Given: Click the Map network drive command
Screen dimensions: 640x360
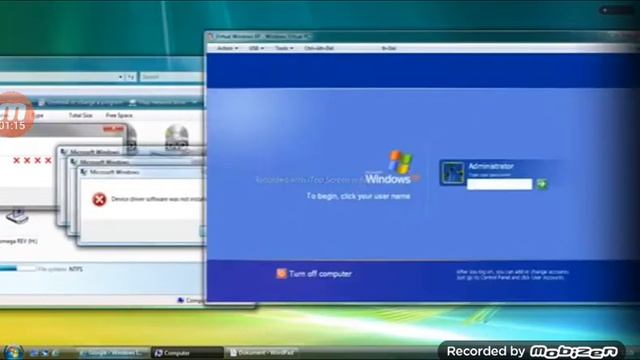Looking at the screenshot, I should coord(158,102).
